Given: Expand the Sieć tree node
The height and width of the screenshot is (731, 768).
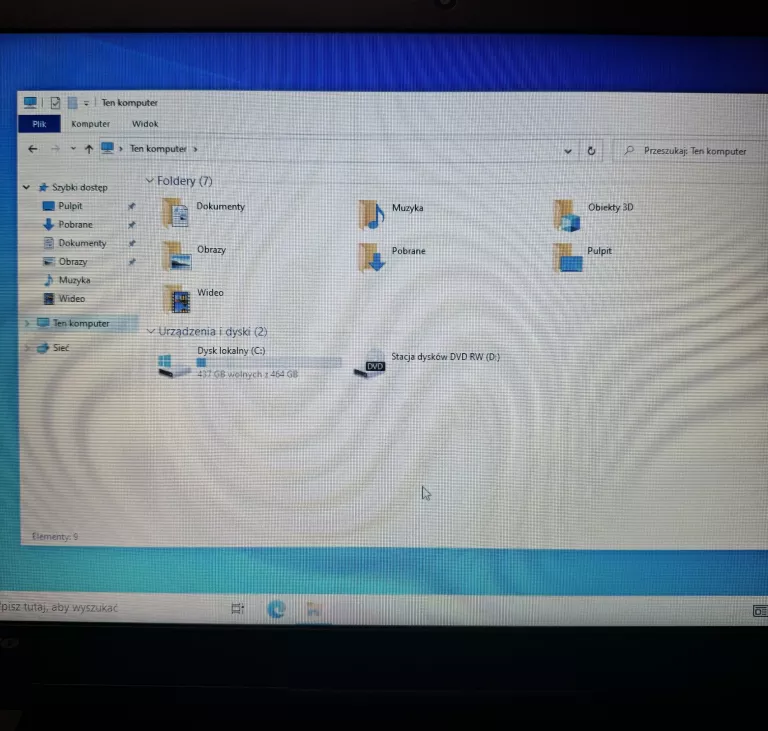Looking at the screenshot, I should tap(27, 348).
